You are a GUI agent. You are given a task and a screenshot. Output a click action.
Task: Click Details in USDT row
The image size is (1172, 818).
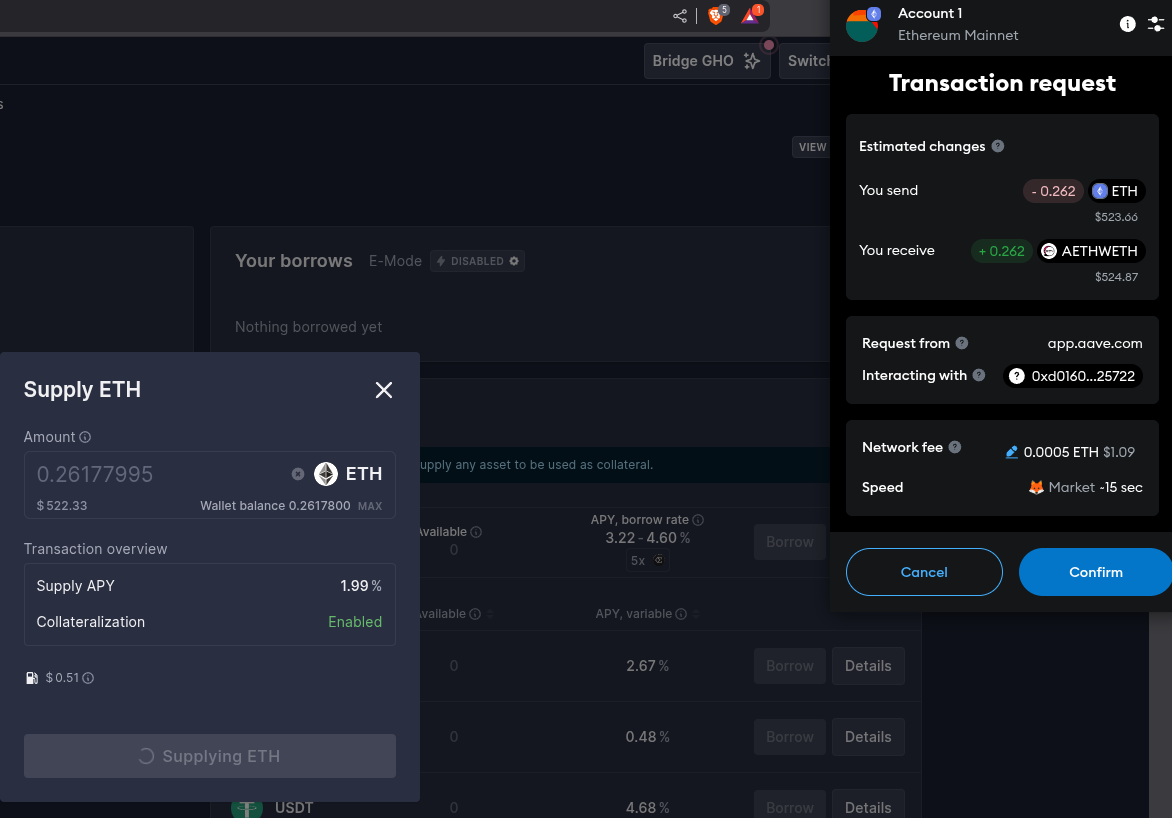pyautogui.click(x=868, y=807)
